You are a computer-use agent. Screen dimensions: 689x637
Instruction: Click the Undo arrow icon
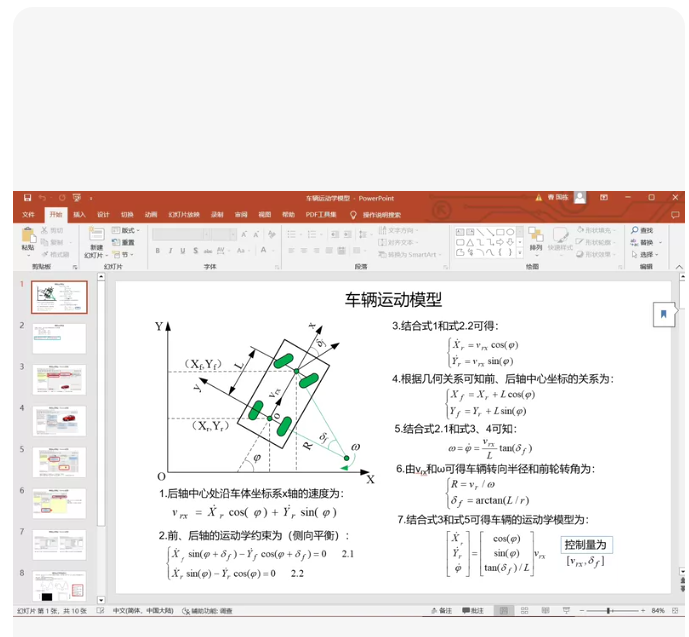42,198
